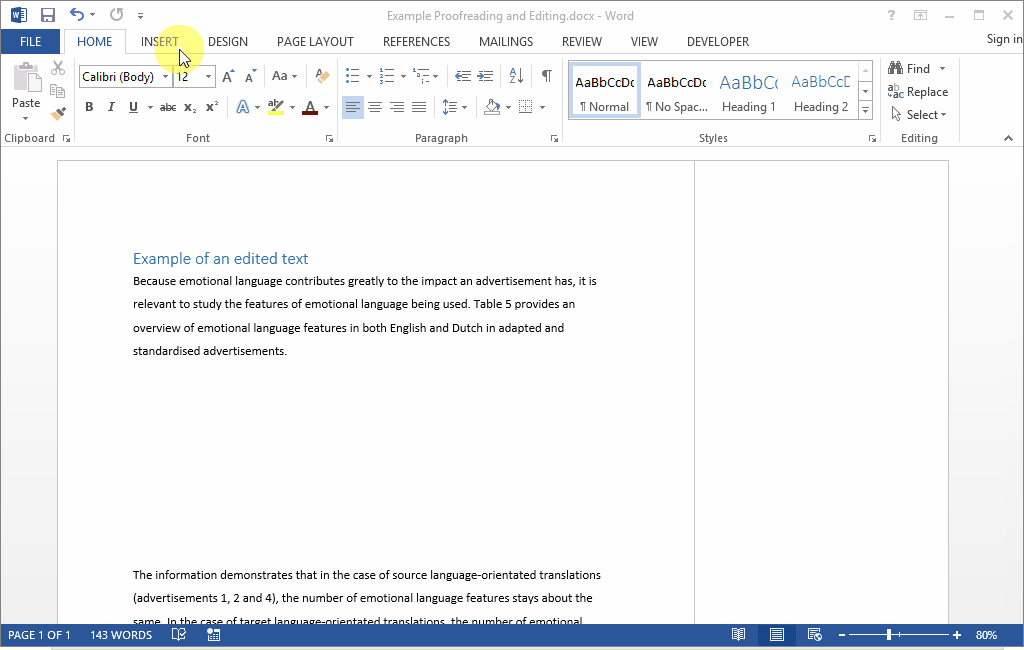Open the REVIEW ribbon tab
1024x650 pixels.
pos(581,42)
